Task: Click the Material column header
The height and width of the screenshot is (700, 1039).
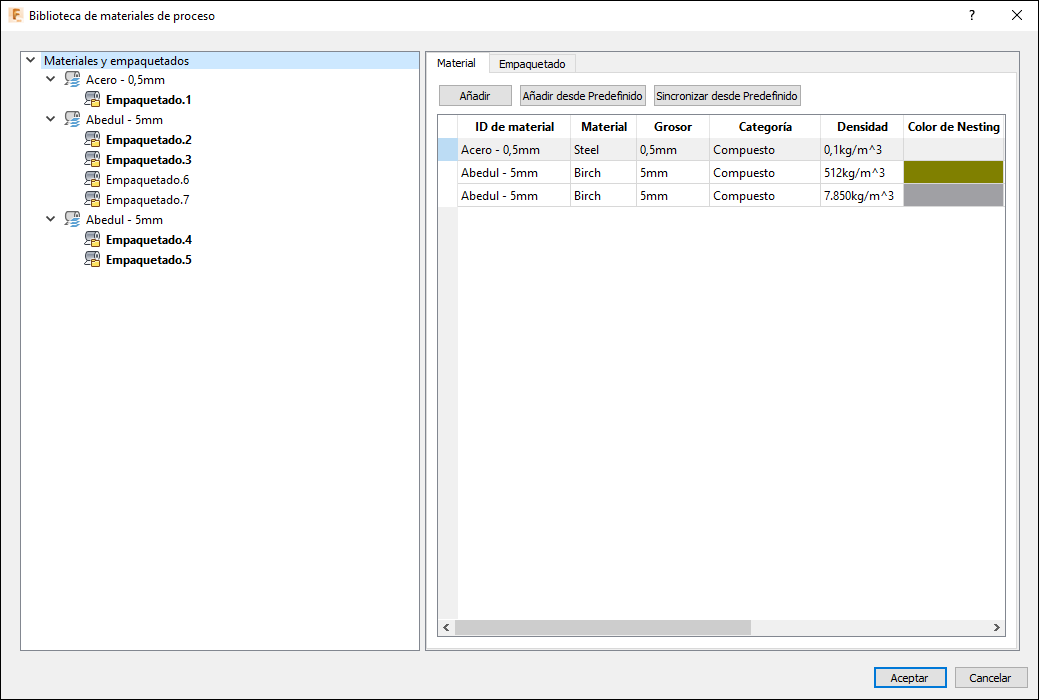Action: pos(604,127)
